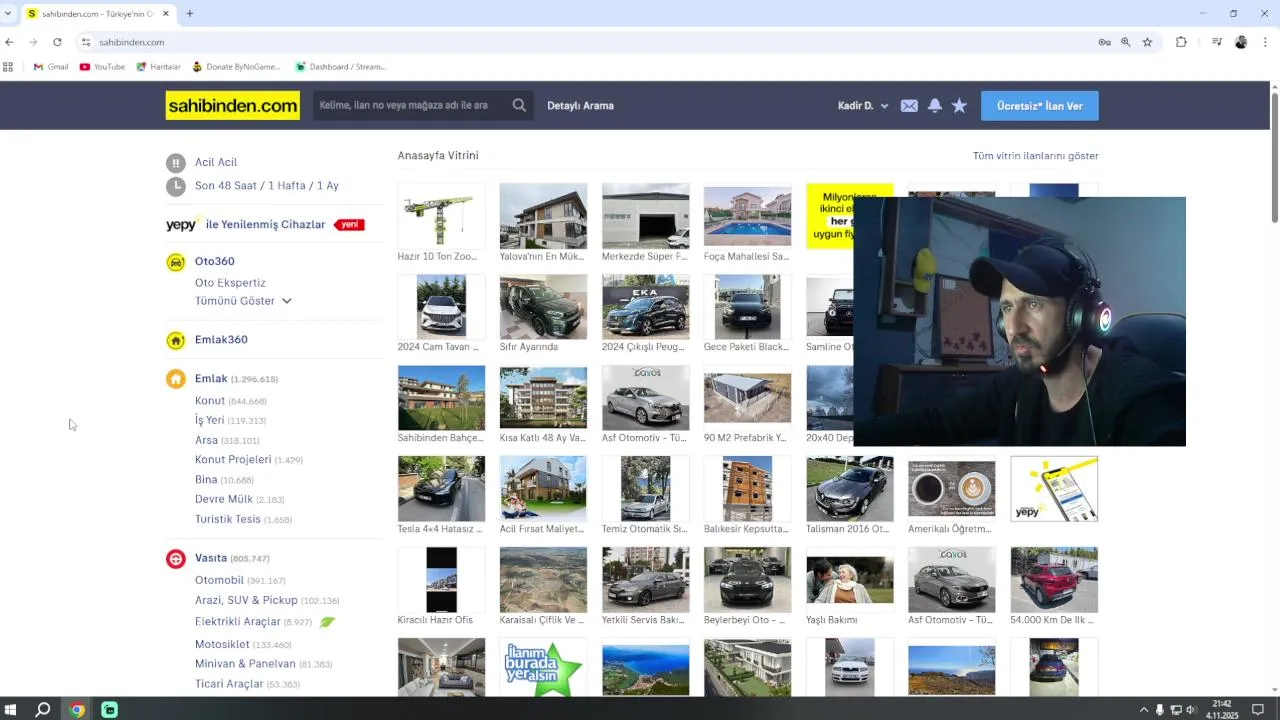
Task: Open the Otomobil category link
Action: 219,580
